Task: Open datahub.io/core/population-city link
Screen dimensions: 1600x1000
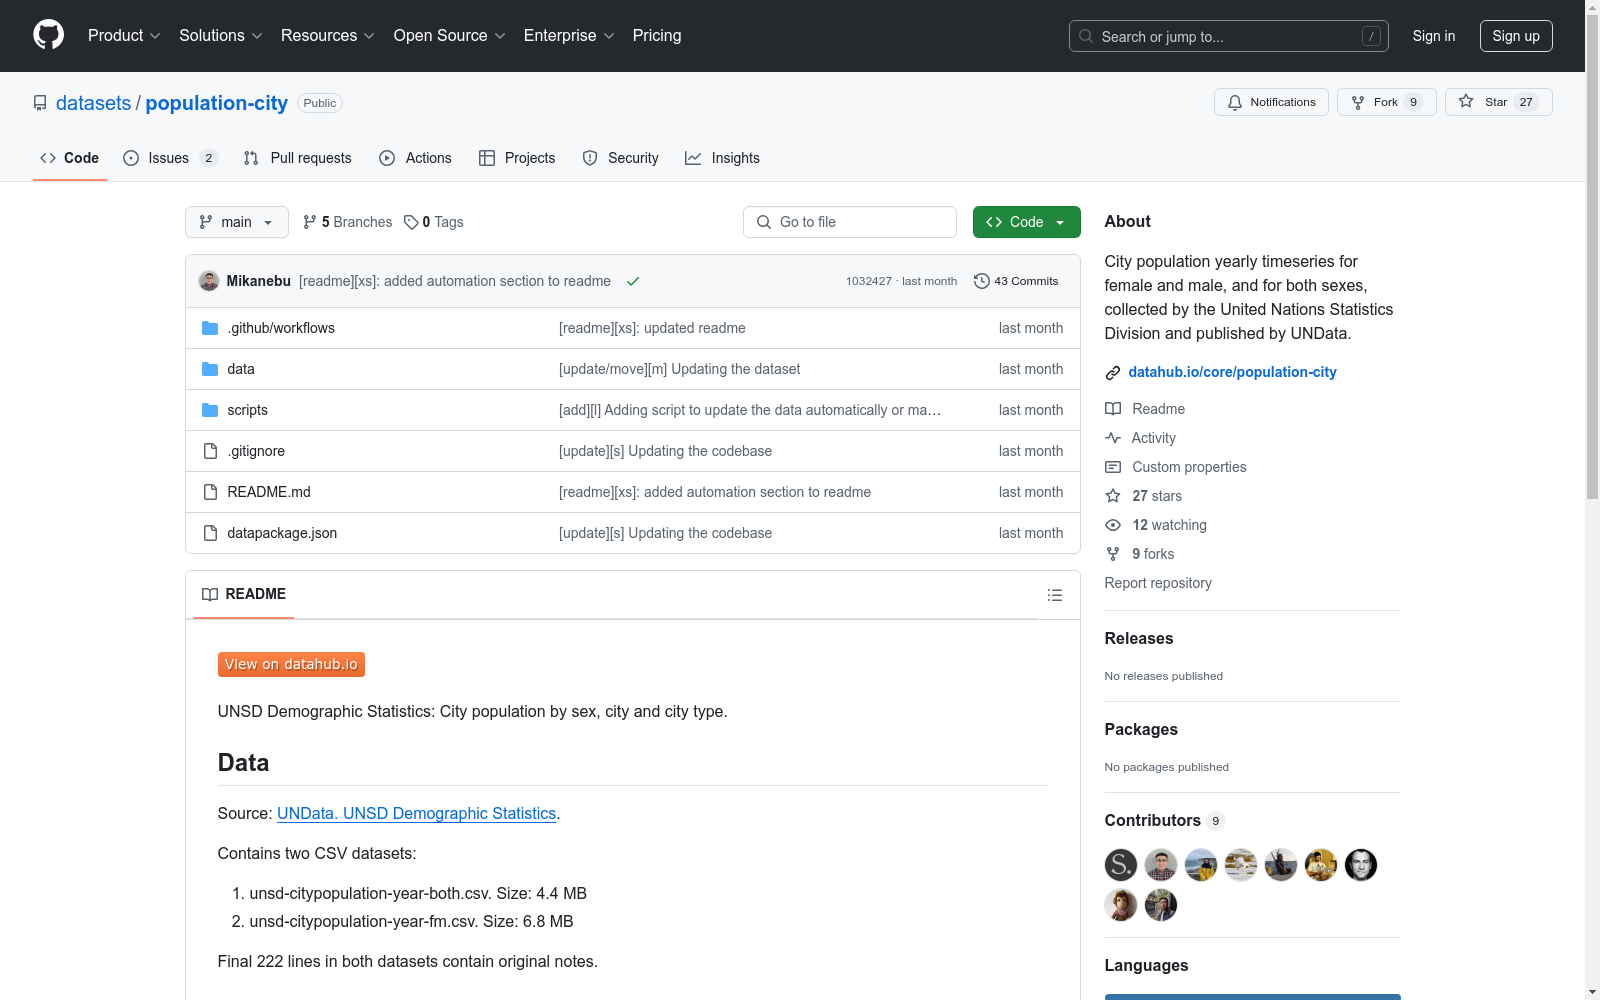Action: pos(1232,372)
